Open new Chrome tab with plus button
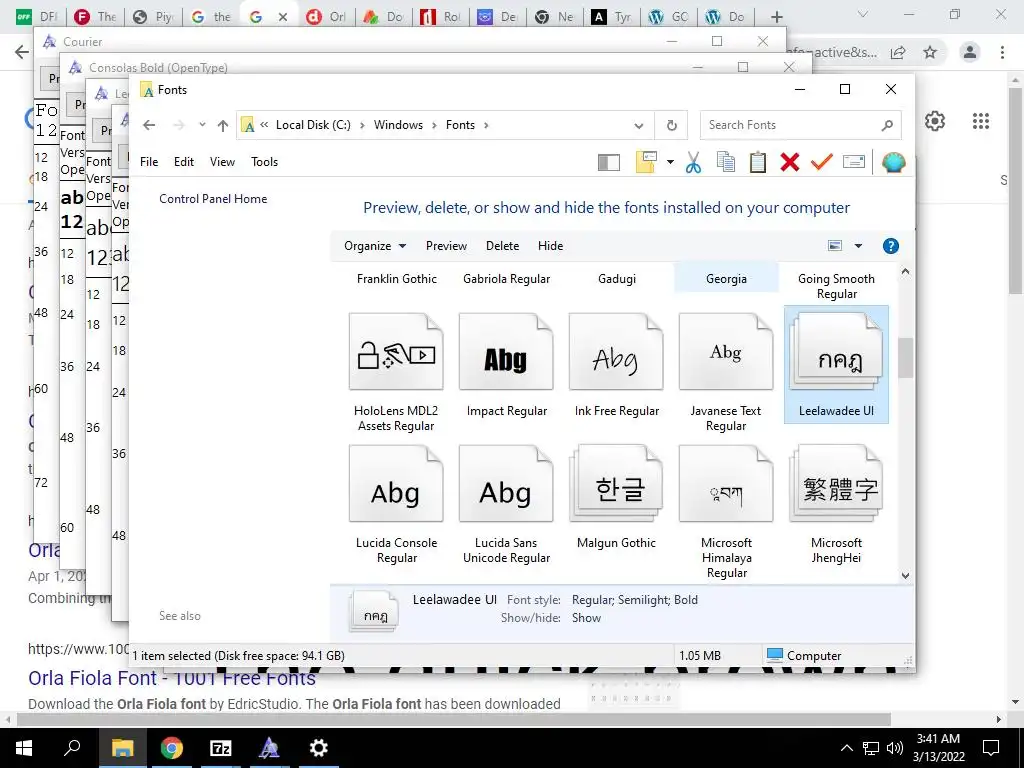The width and height of the screenshot is (1024, 768). pos(776,17)
